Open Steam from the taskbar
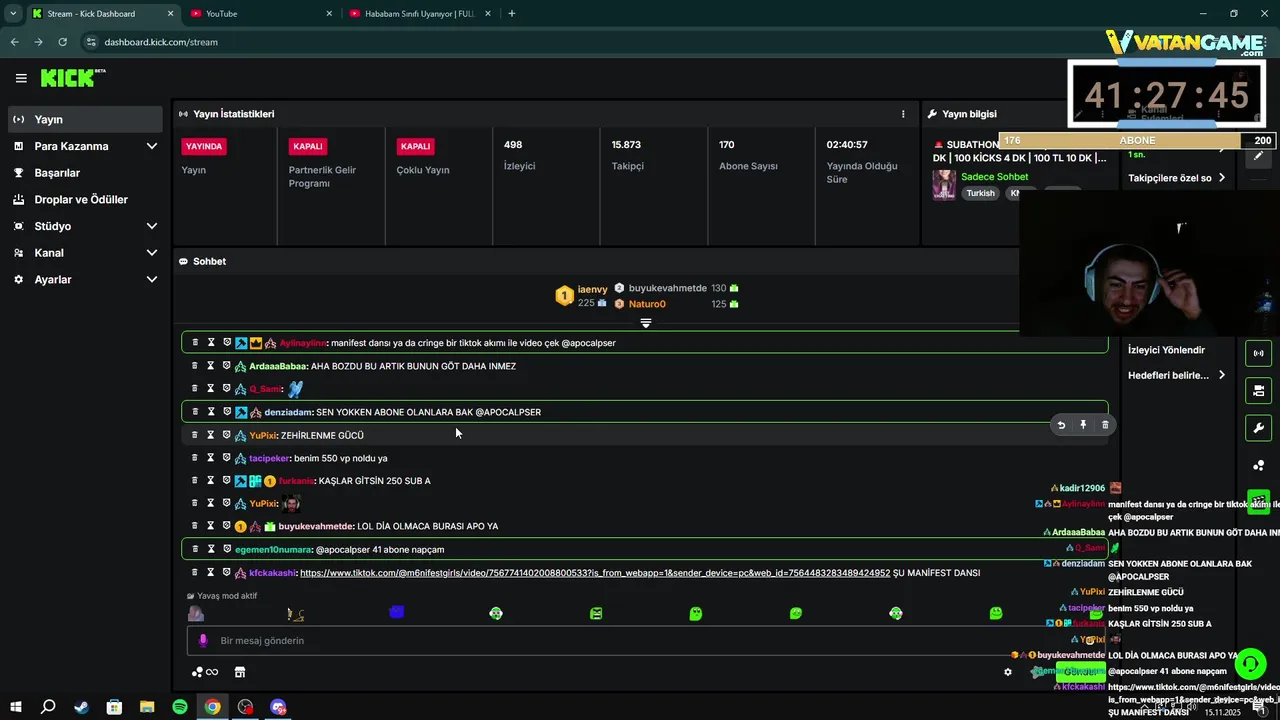1280x720 pixels. click(x=81, y=707)
